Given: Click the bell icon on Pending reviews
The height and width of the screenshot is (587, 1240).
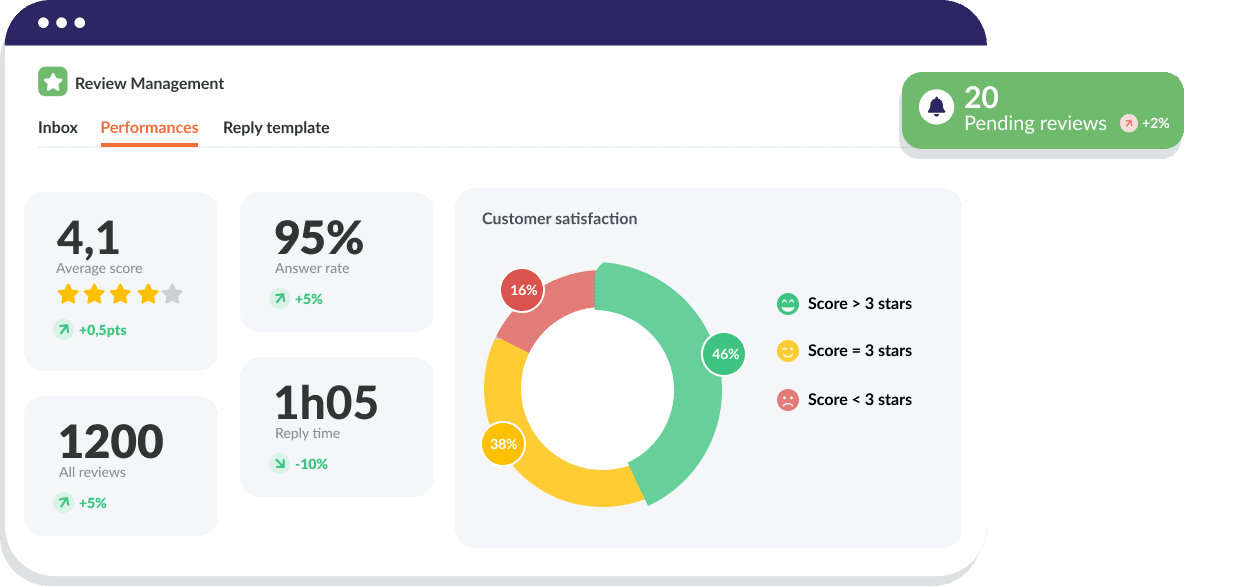Looking at the screenshot, I should pos(936,108).
